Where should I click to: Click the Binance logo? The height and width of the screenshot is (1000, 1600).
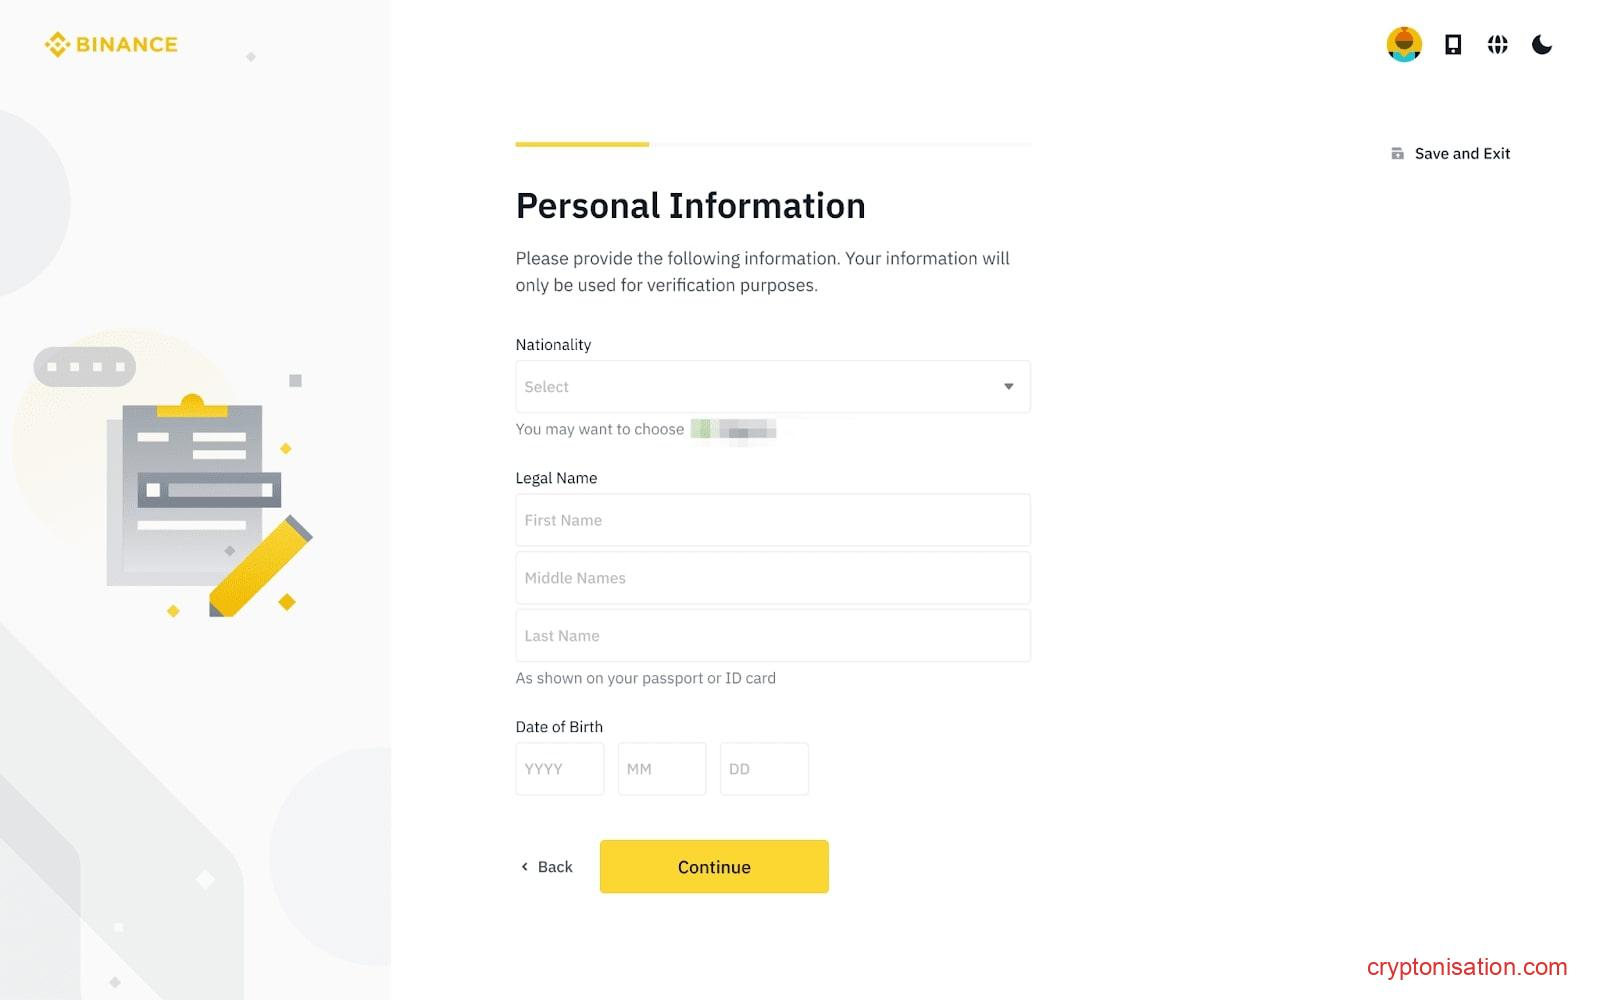111,44
